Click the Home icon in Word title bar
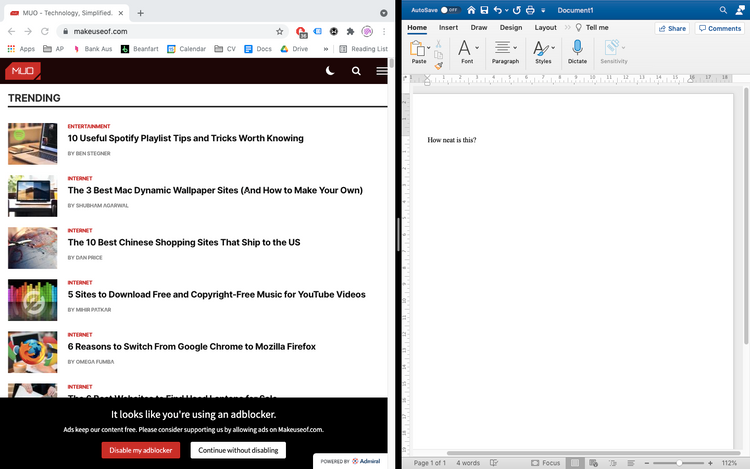Screen dimensions: 750x469 471,10
